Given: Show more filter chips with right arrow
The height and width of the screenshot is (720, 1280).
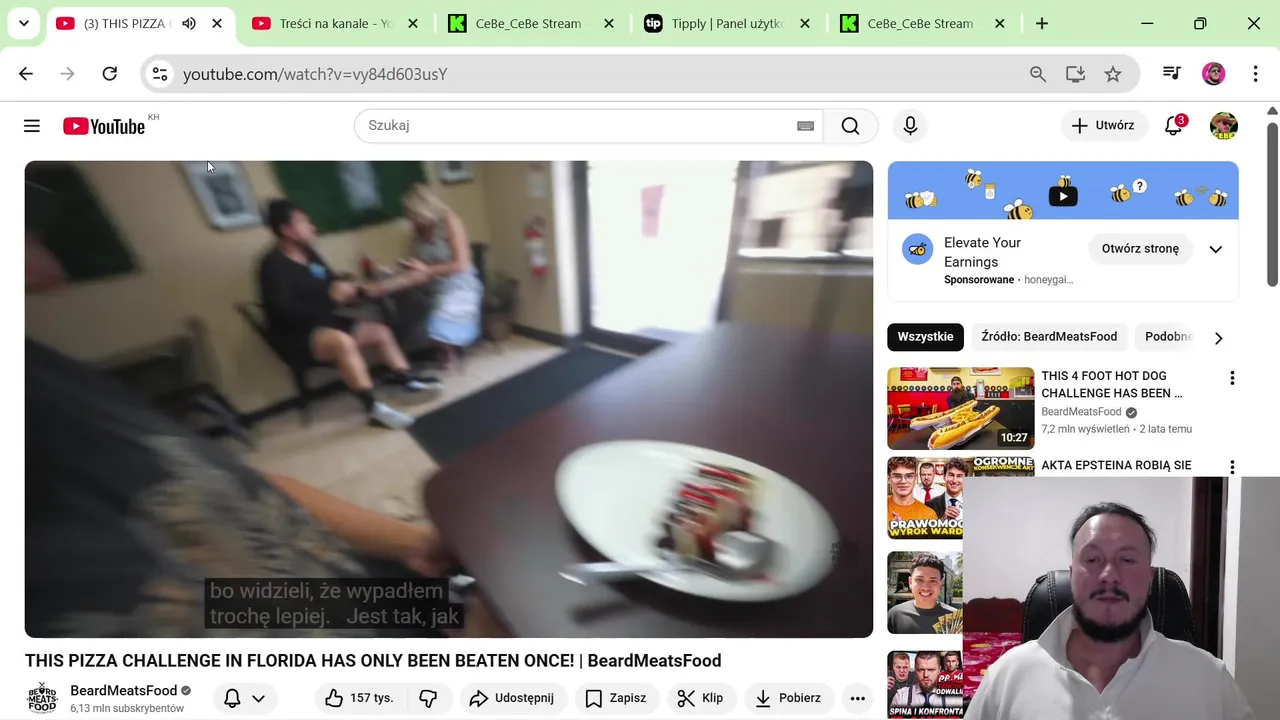Looking at the screenshot, I should 1218,338.
